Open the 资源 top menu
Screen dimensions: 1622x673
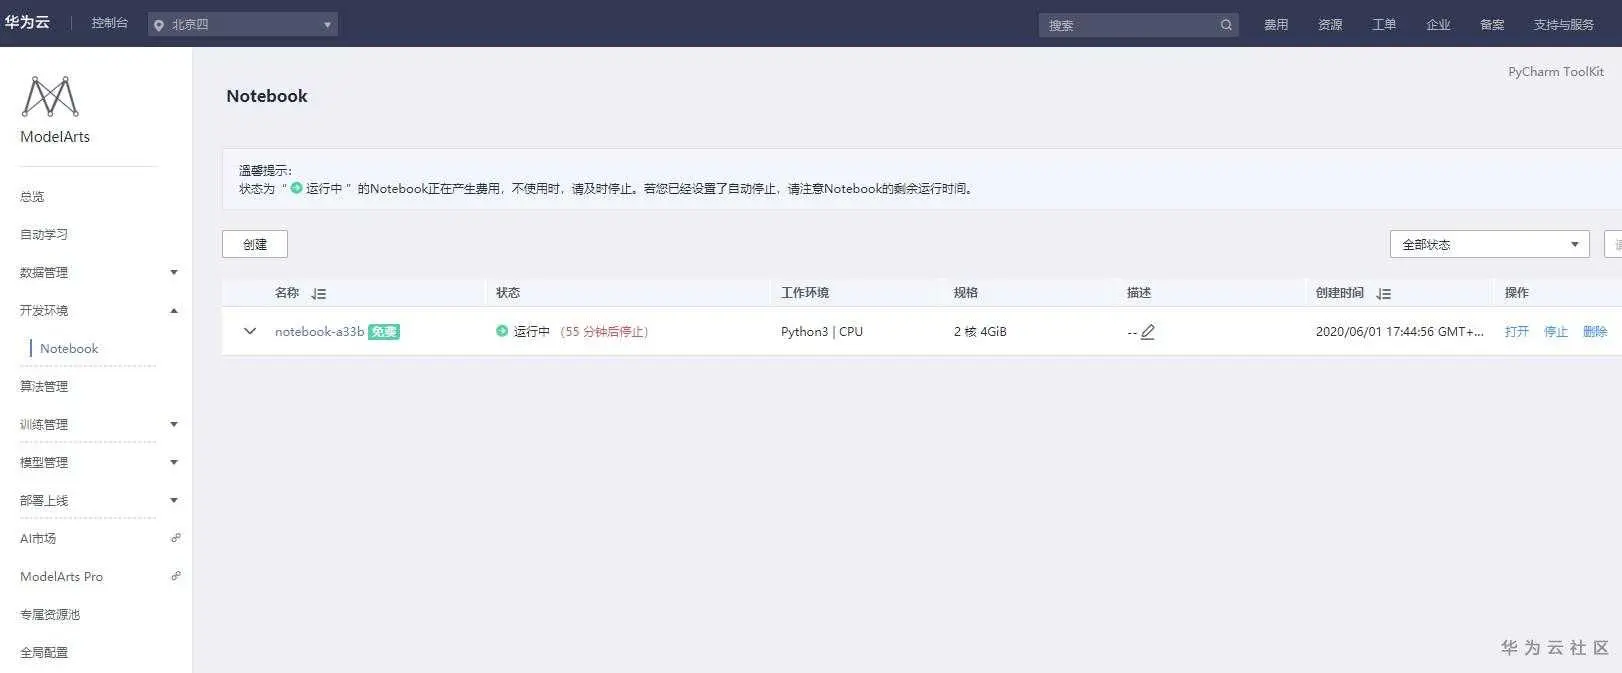[x=1330, y=24]
